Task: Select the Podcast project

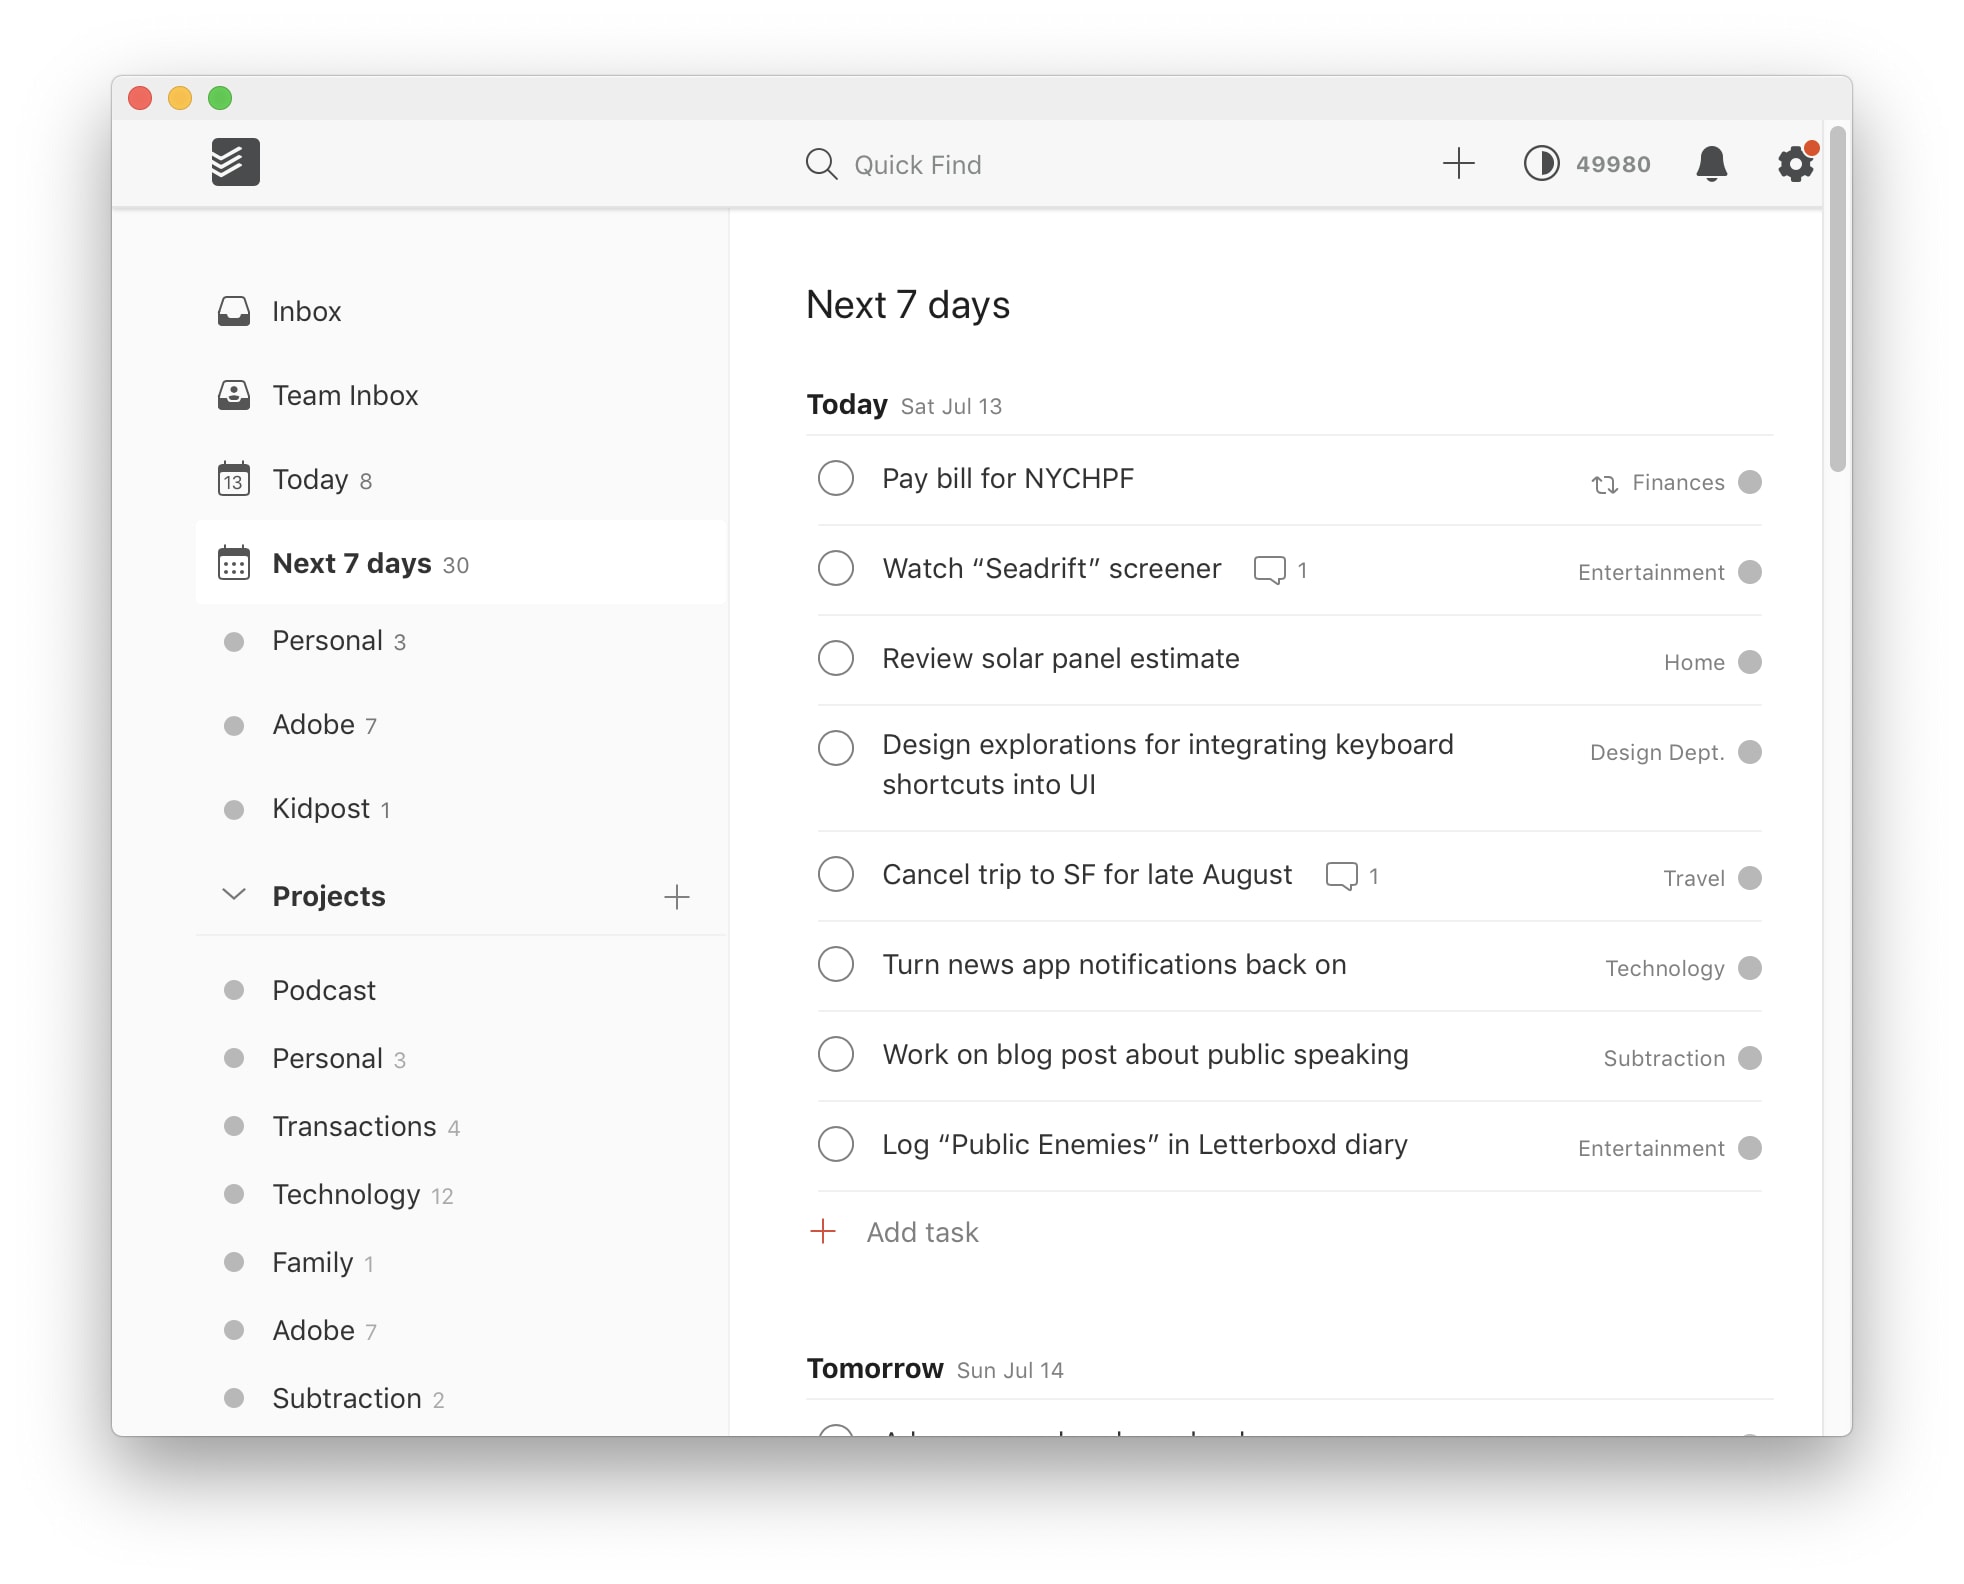Action: [323, 989]
